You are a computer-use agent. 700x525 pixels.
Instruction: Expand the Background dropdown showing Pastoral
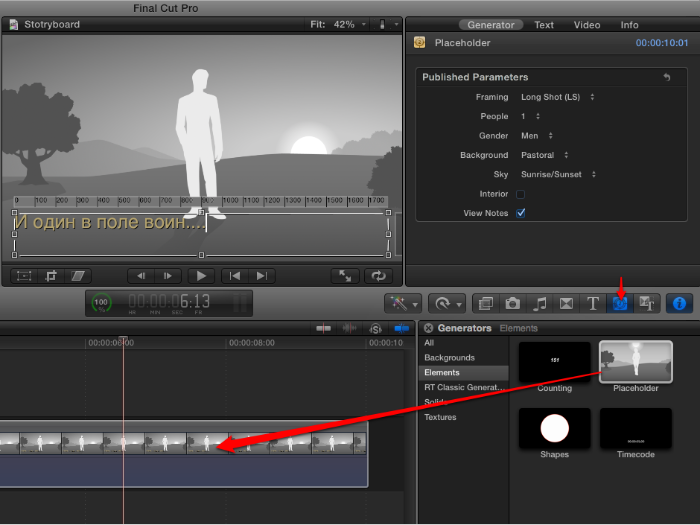pyautogui.click(x=545, y=155)
